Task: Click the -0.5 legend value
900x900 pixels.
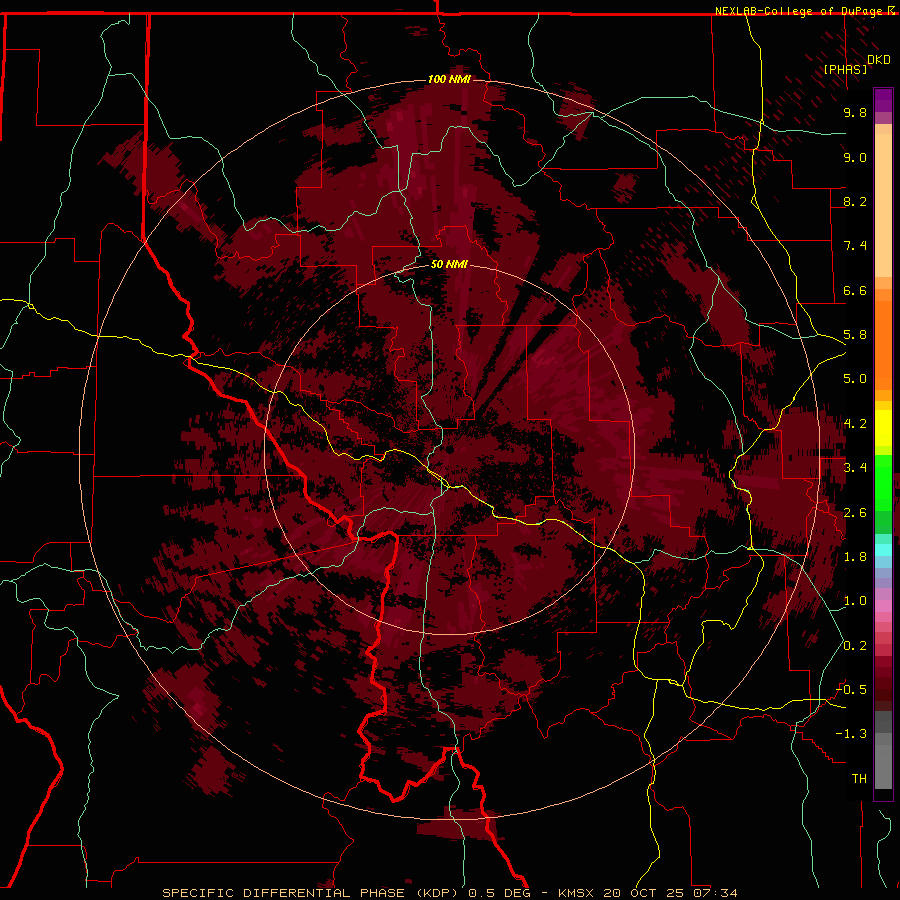Action: pos(851,690)
